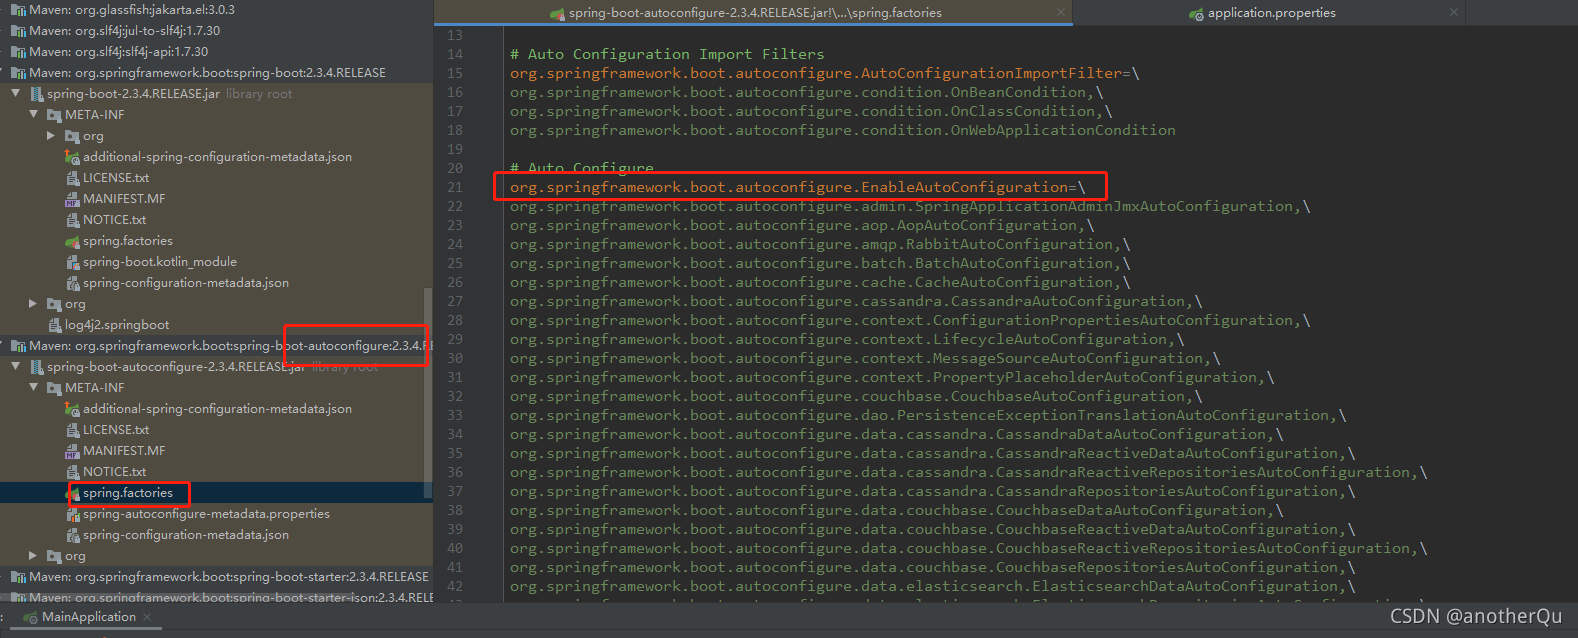Collapse META-INF folder under spring-boot jar
Viewport: 1578px width, 638px height.
coord(33,114)
